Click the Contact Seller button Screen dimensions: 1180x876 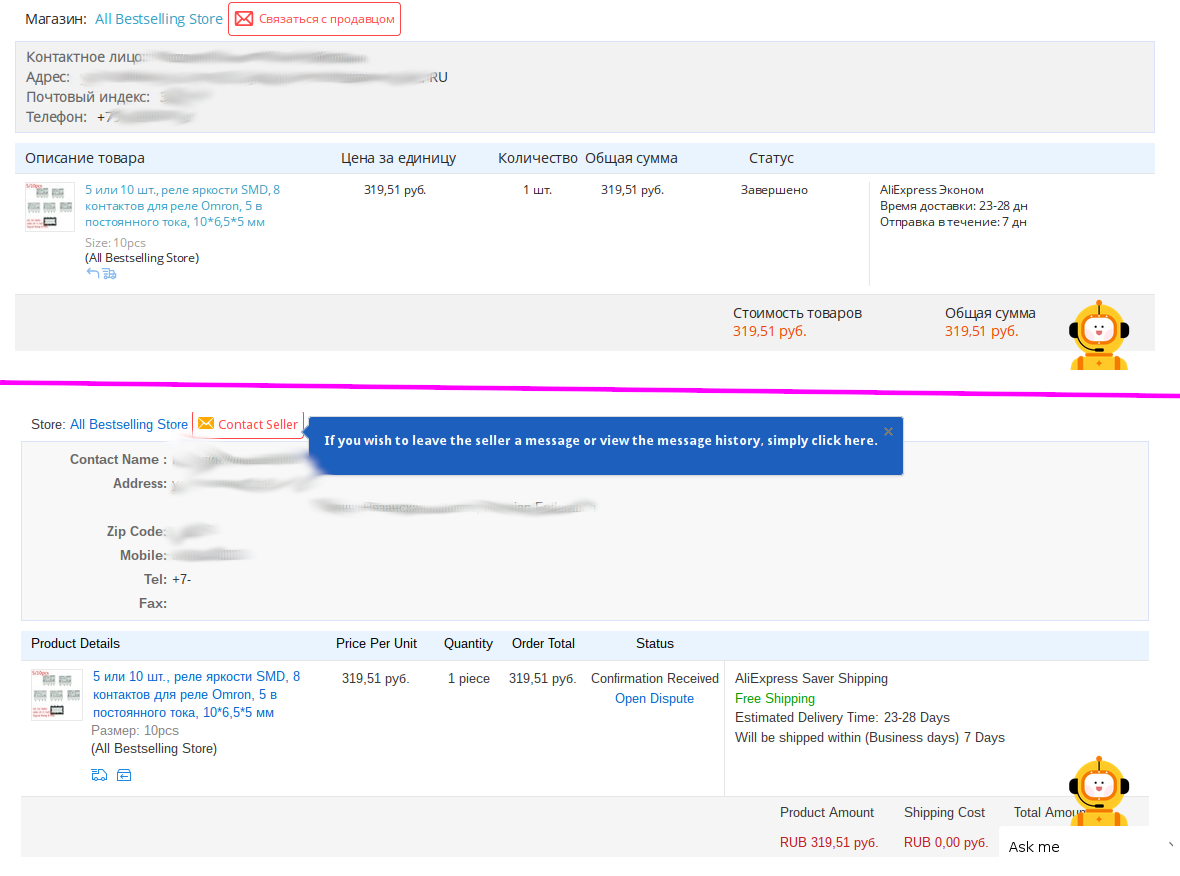pos(248,424)
